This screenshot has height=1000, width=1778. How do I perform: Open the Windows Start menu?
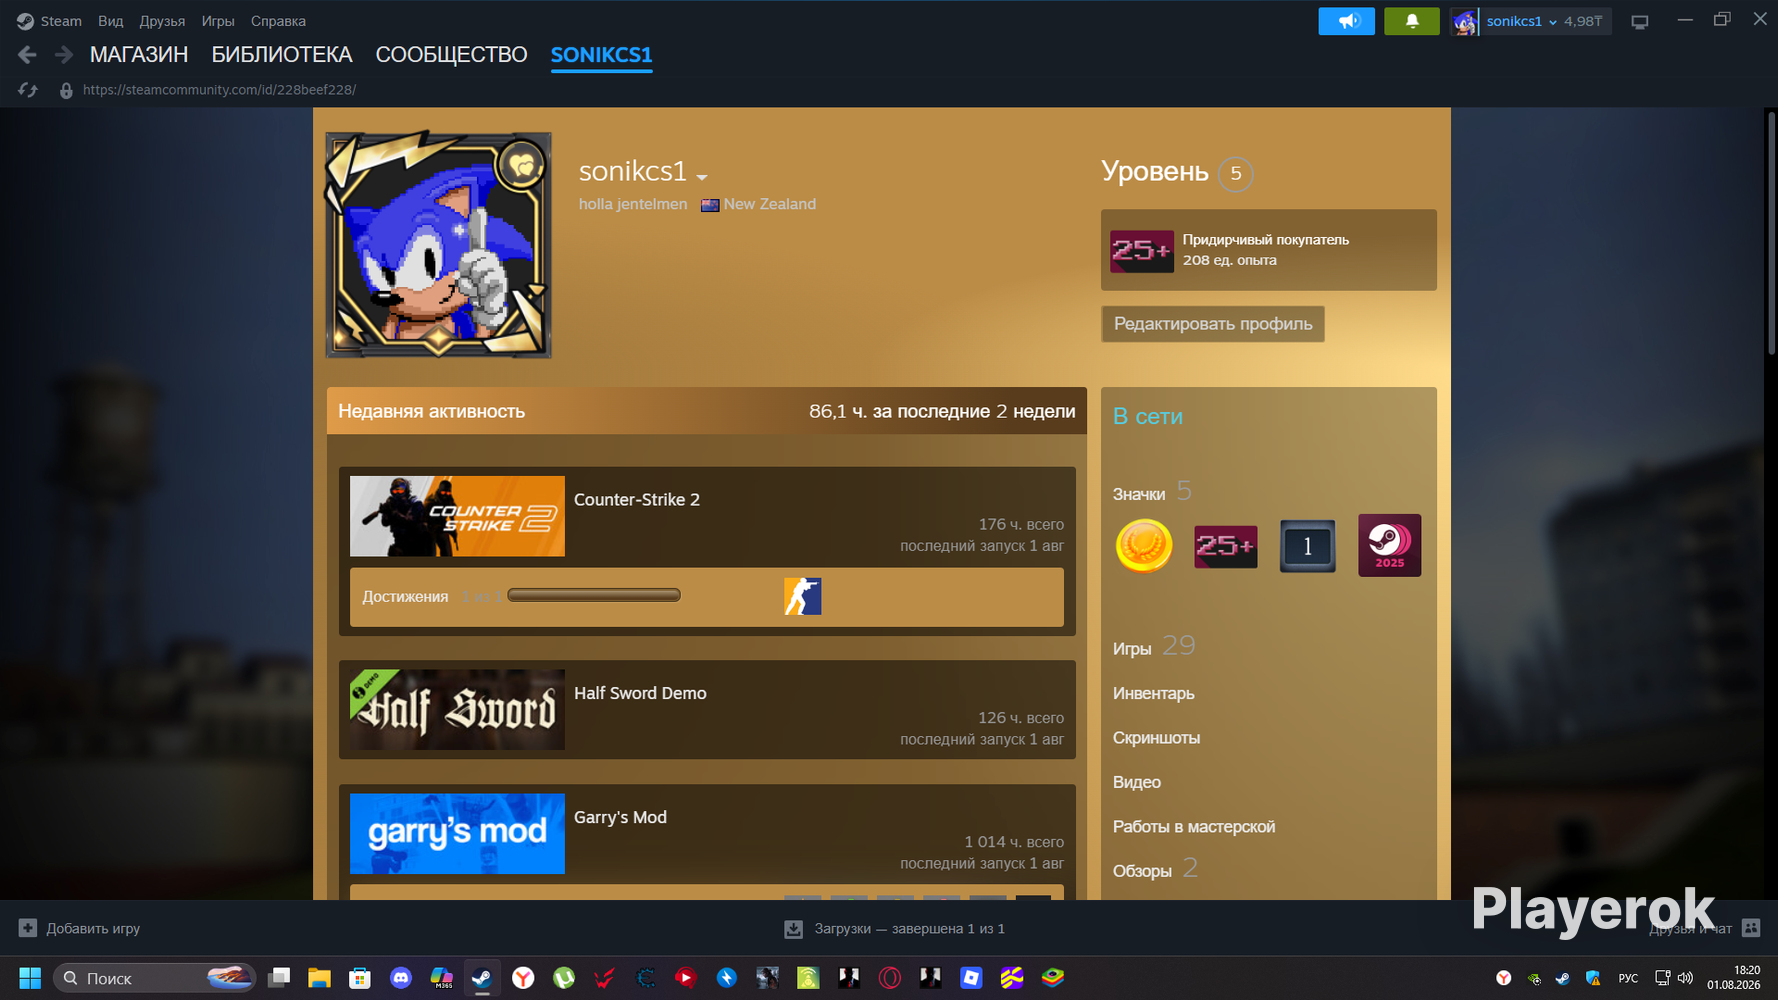(x=30, y=978)
